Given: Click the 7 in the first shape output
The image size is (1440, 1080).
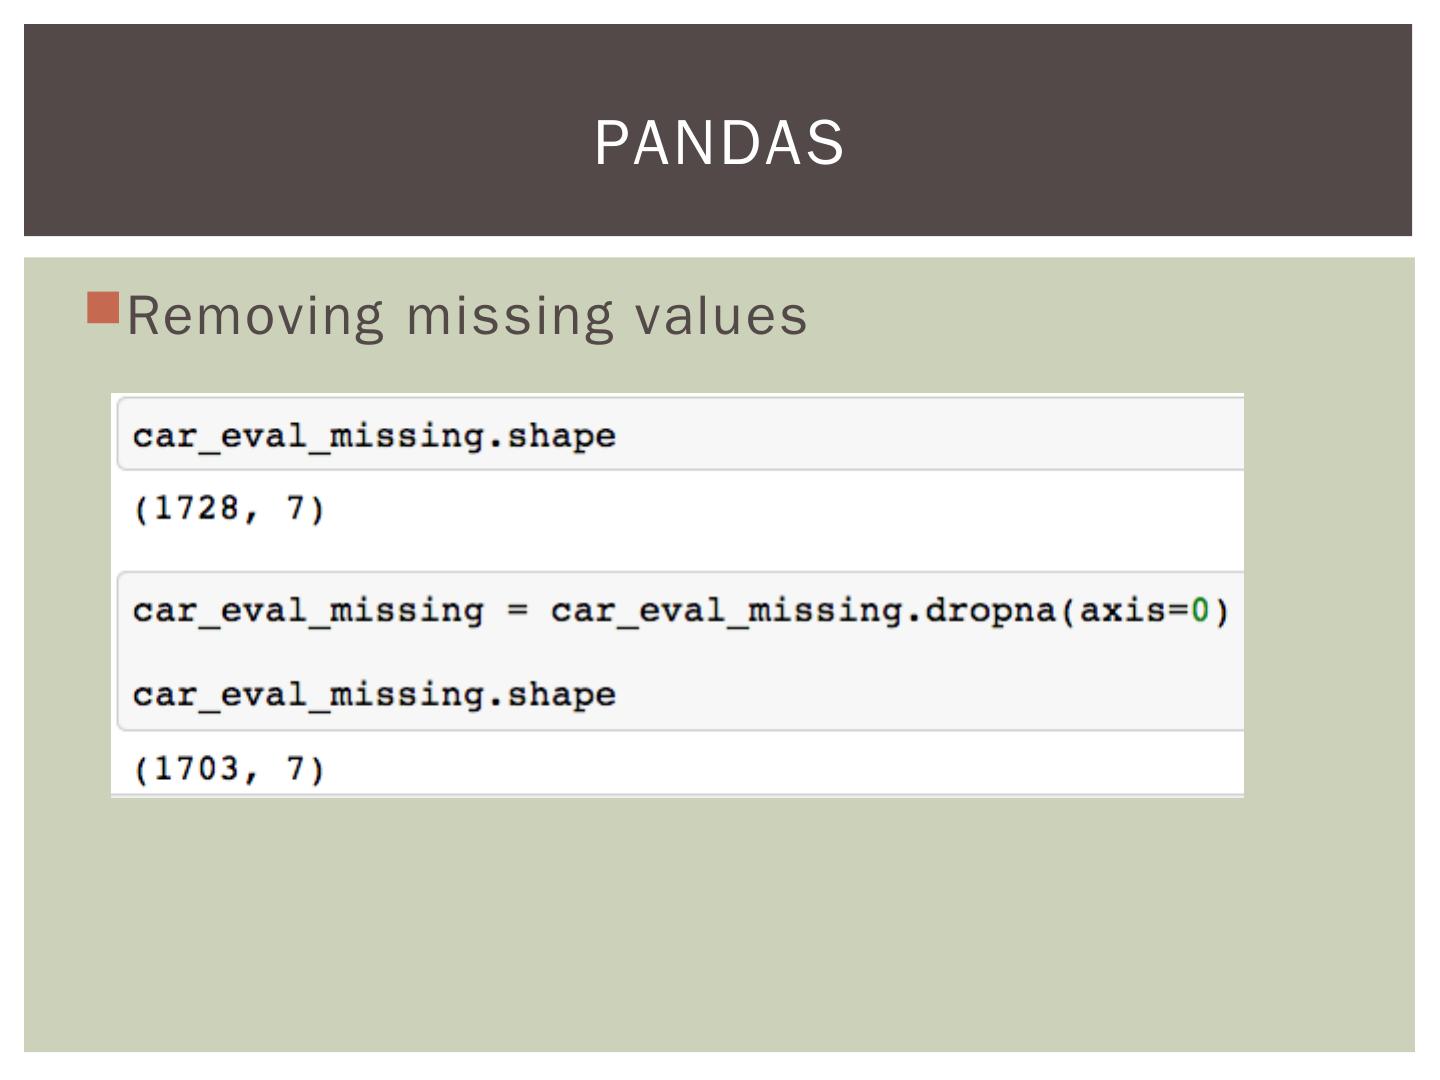Looking at the screenshot, I should coord(297,509).
